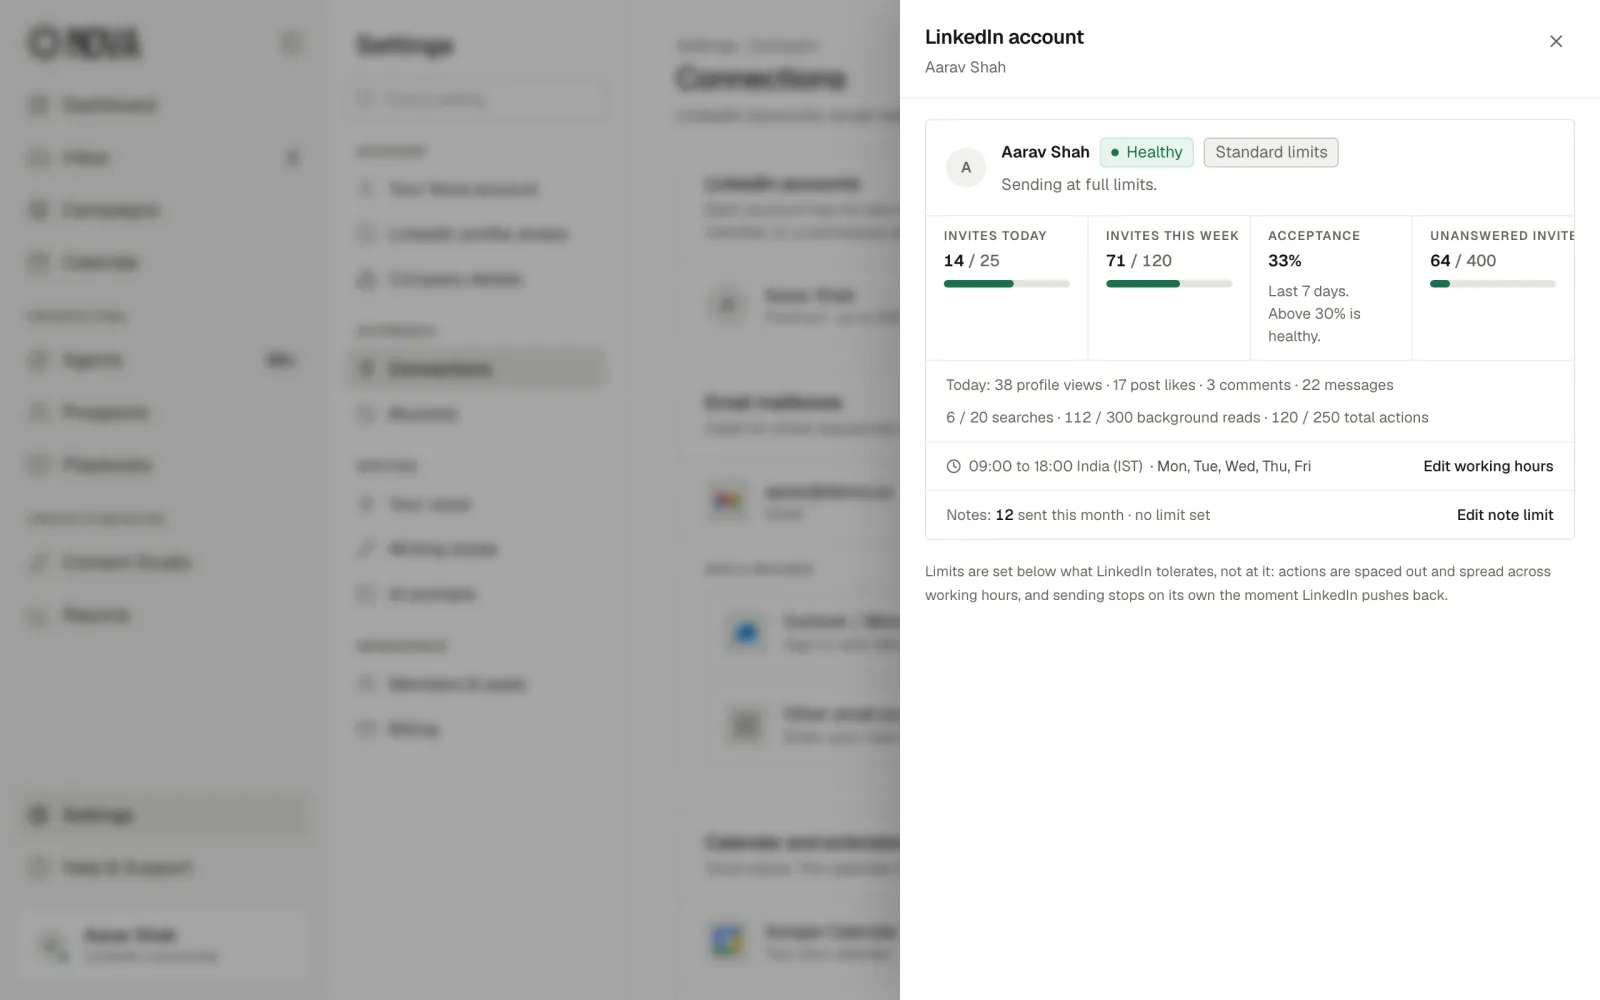
Task: Click the Unanswered invites progress bar
Action: pos(1492,284)
